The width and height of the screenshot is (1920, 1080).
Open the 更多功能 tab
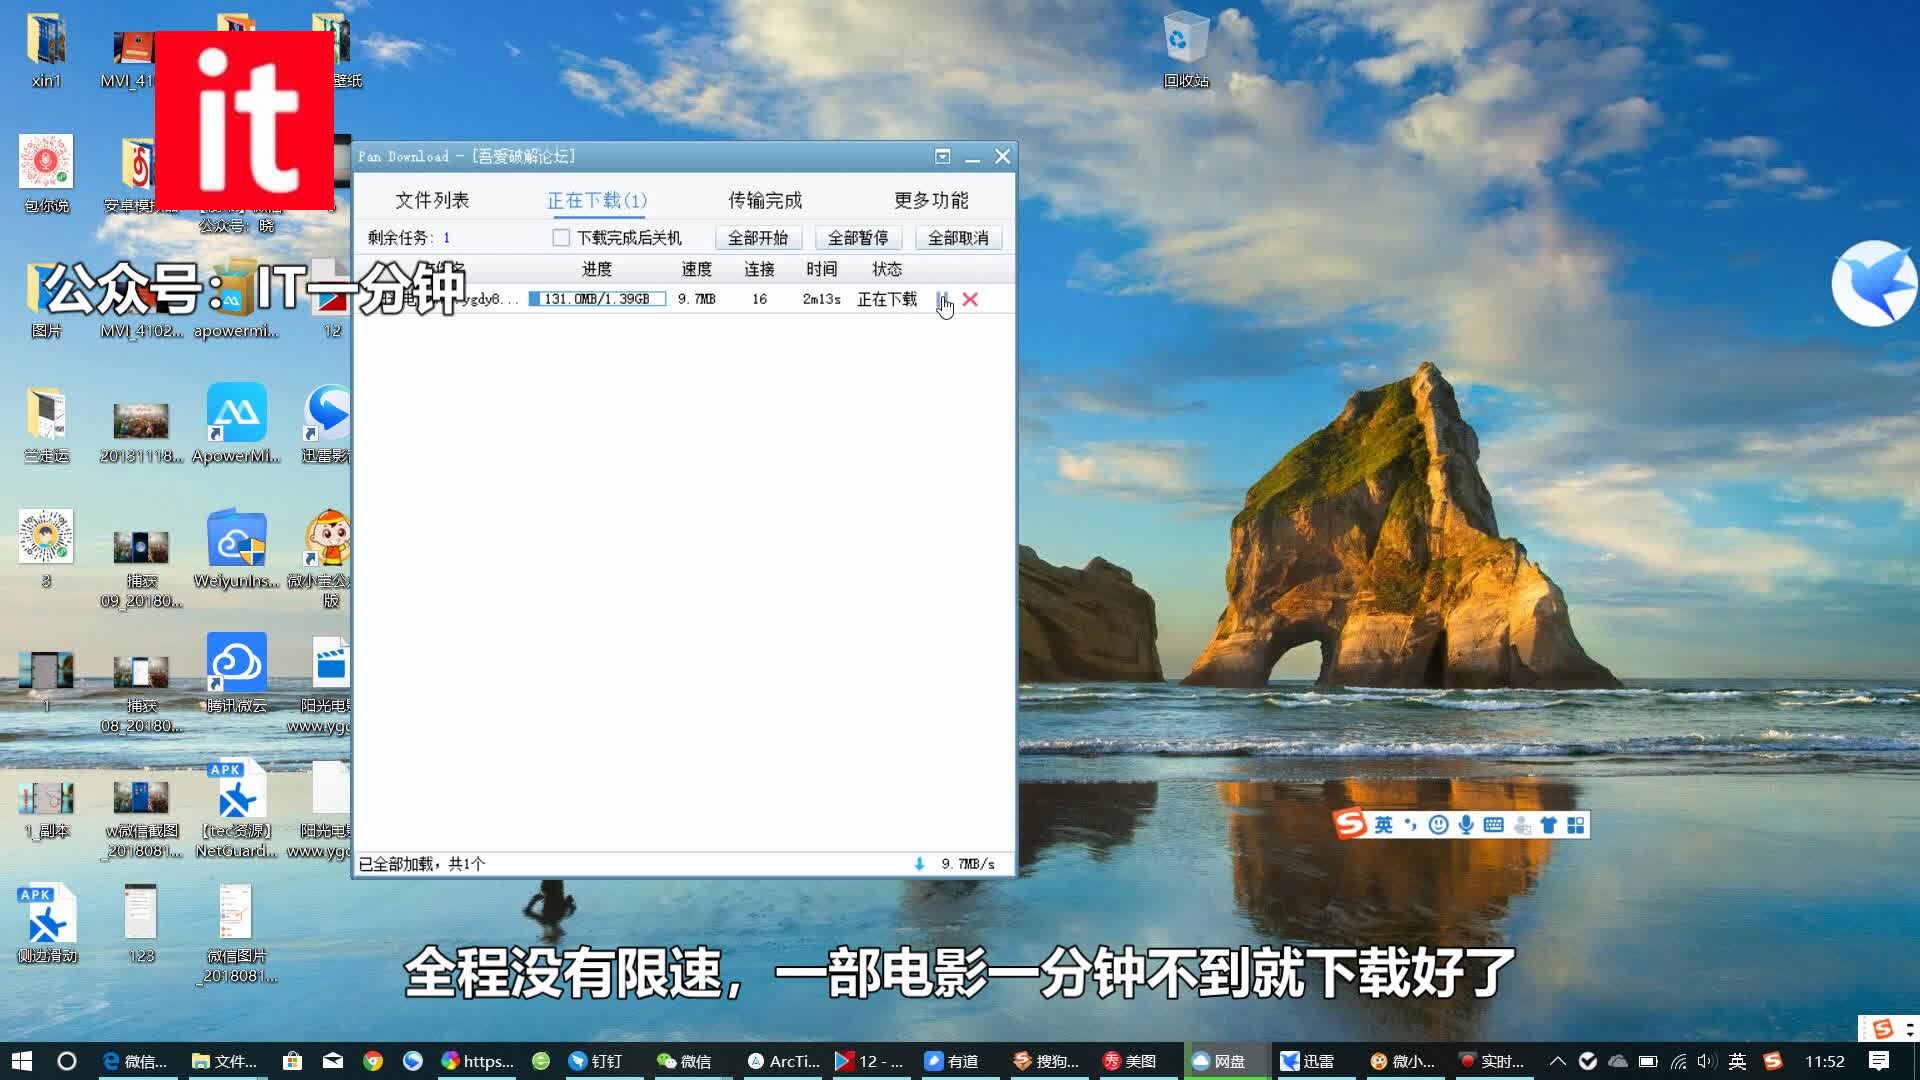[931, 200]
